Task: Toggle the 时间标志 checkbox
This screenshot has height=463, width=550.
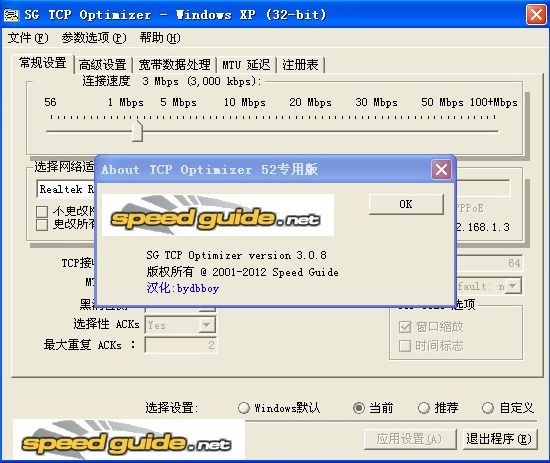Action: (405, 346)
